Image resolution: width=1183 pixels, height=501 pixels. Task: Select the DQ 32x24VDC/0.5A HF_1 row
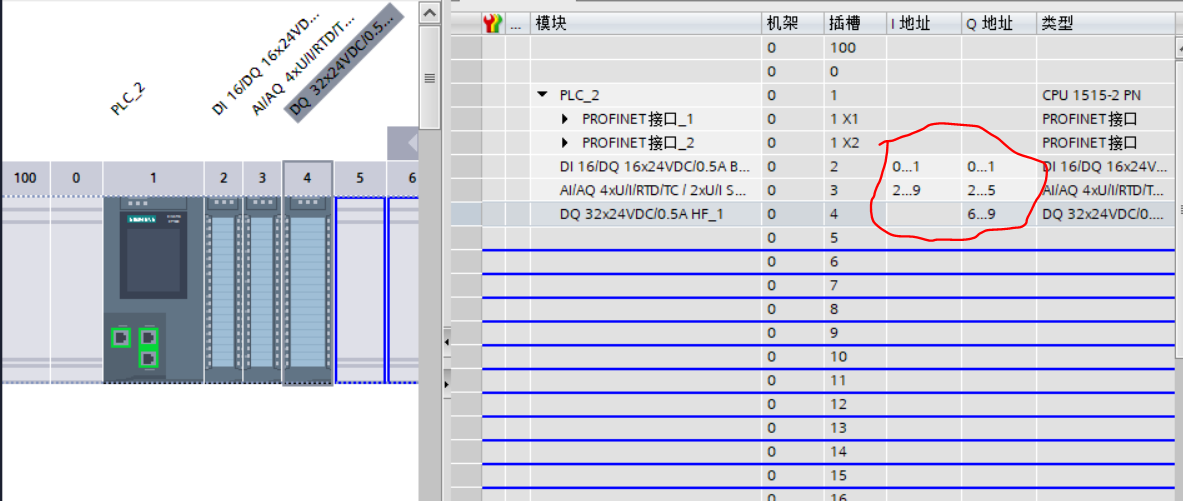640,214
